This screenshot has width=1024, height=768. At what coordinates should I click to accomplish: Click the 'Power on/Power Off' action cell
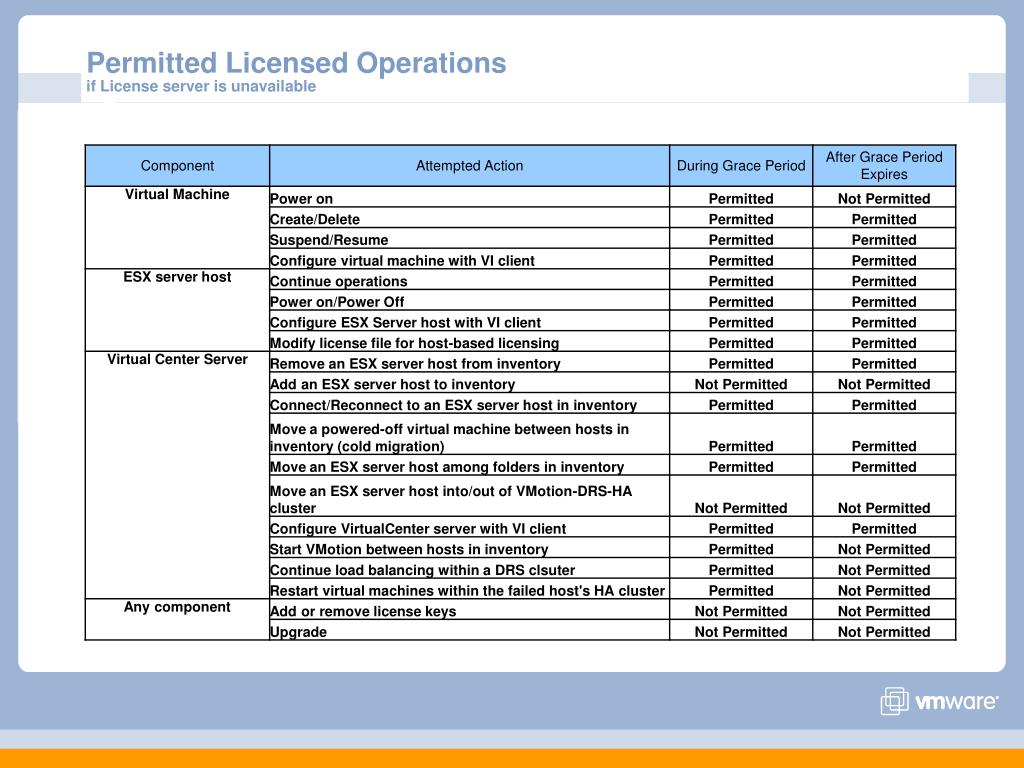(470, 302)
